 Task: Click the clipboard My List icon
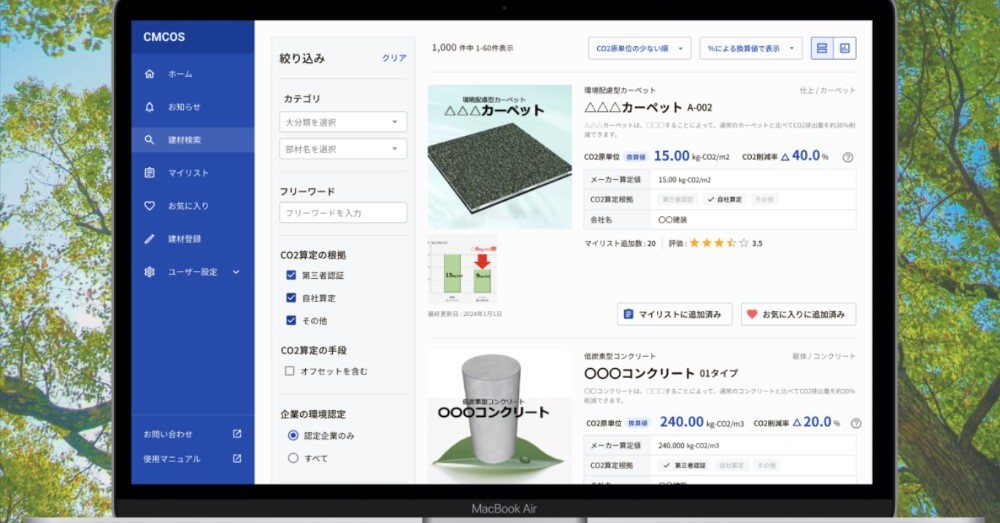149,173
